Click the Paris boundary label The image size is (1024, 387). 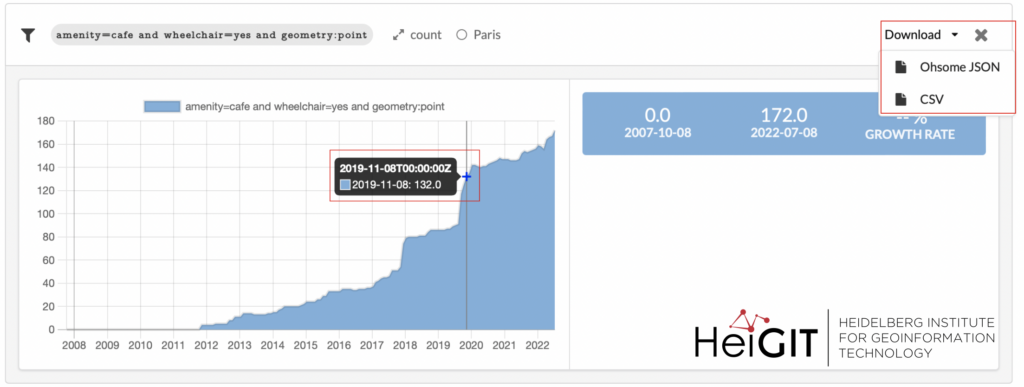487,35
